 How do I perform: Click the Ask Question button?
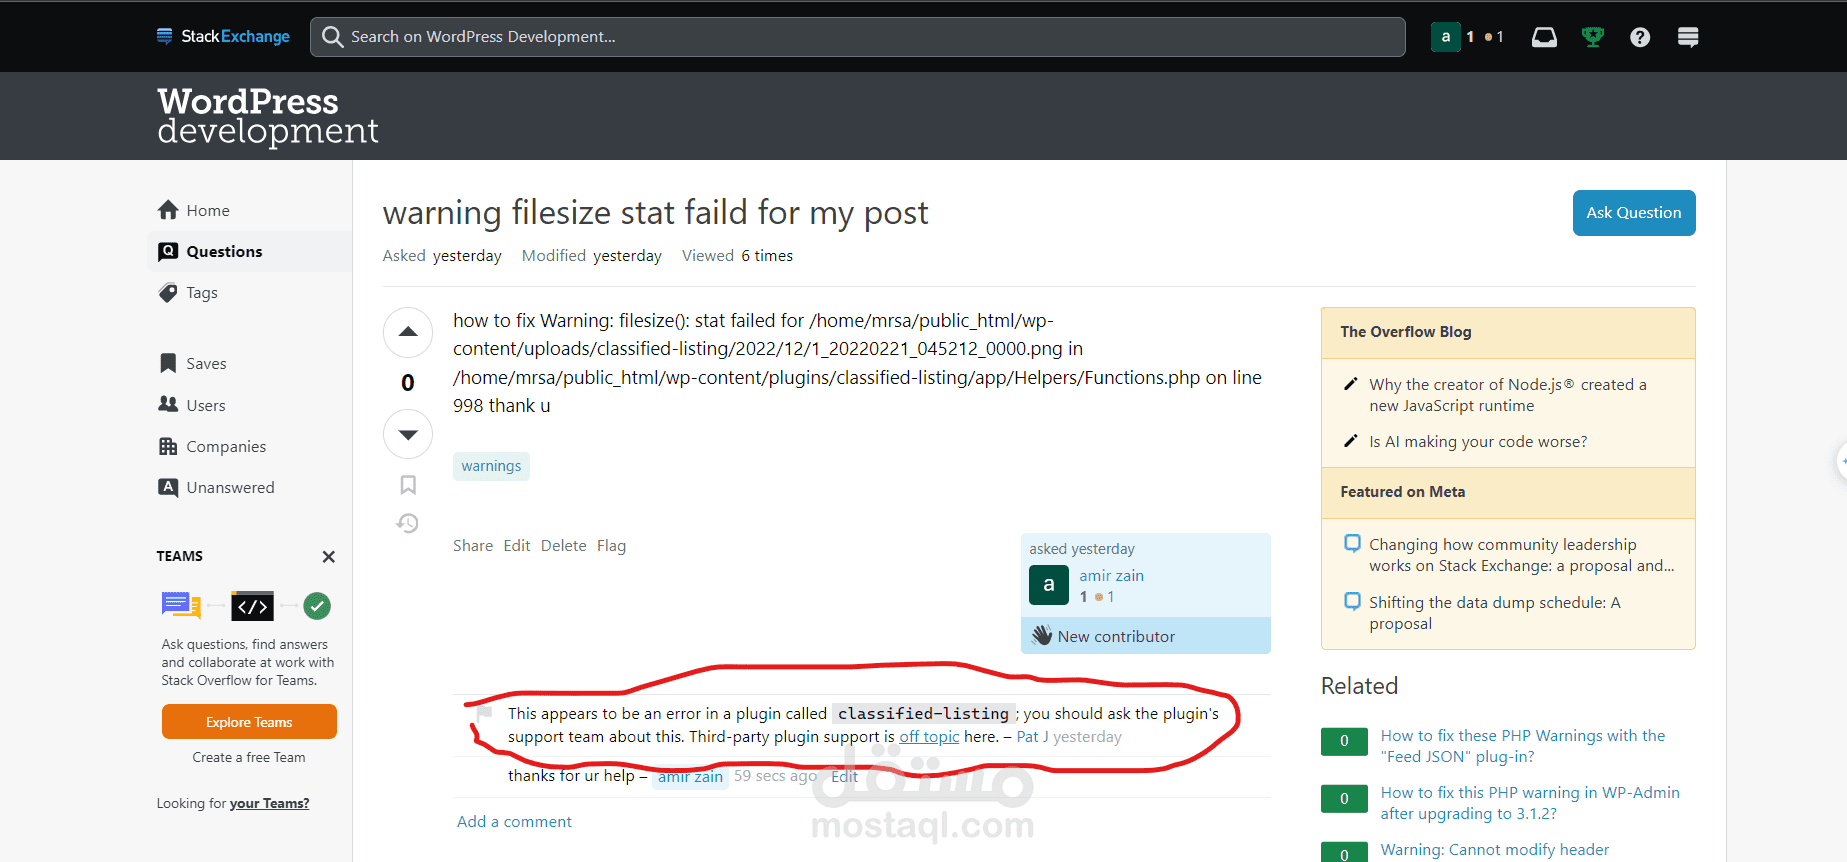1634,213
